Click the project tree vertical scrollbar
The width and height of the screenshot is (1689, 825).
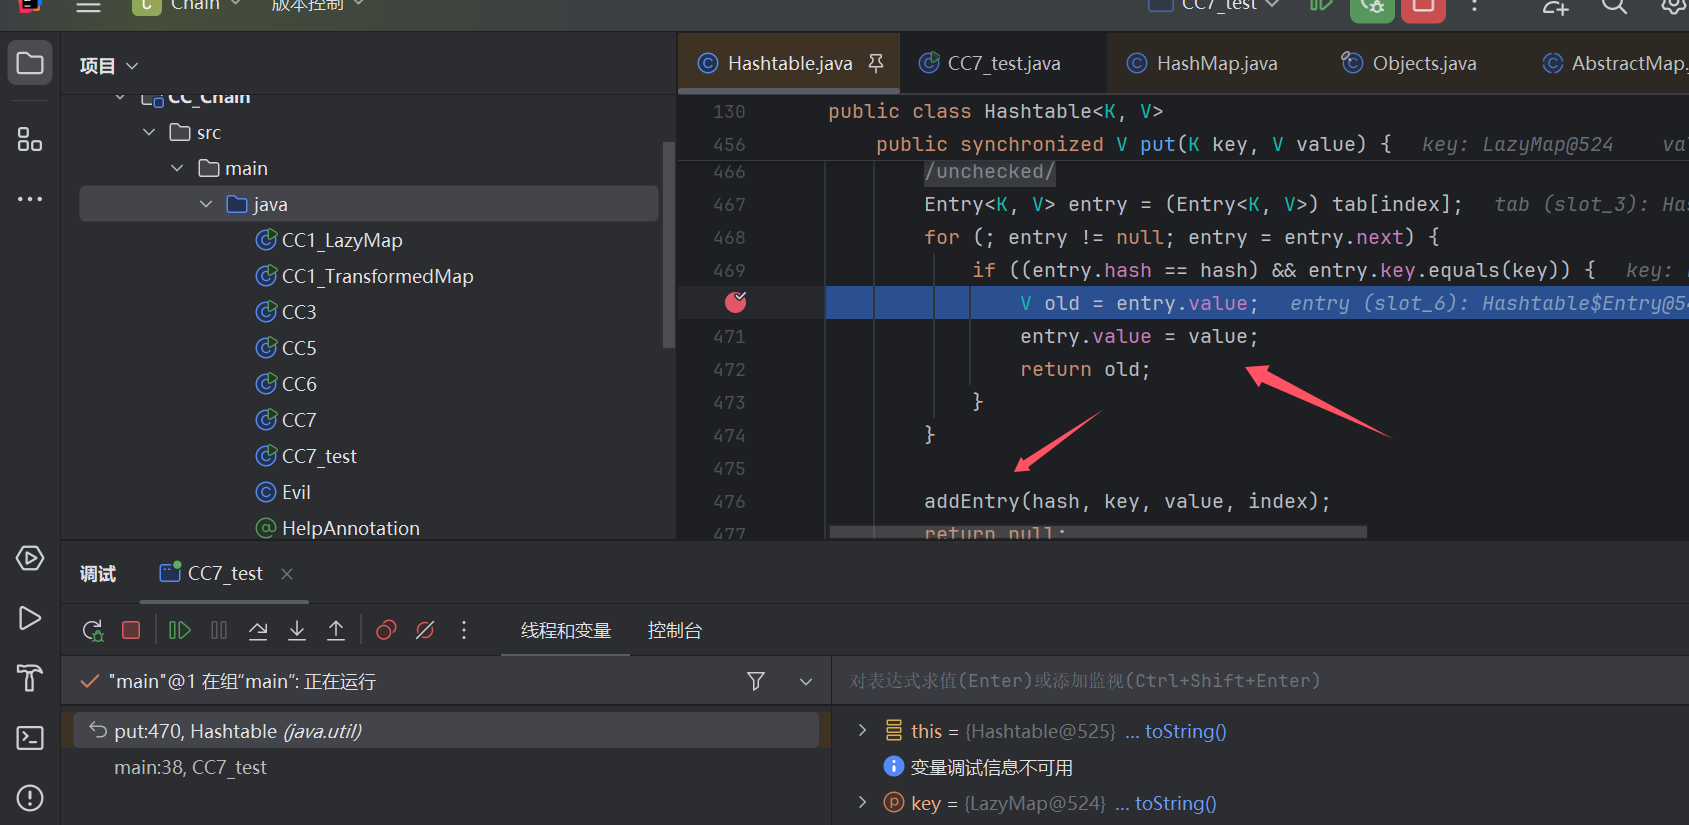[669, 245]
